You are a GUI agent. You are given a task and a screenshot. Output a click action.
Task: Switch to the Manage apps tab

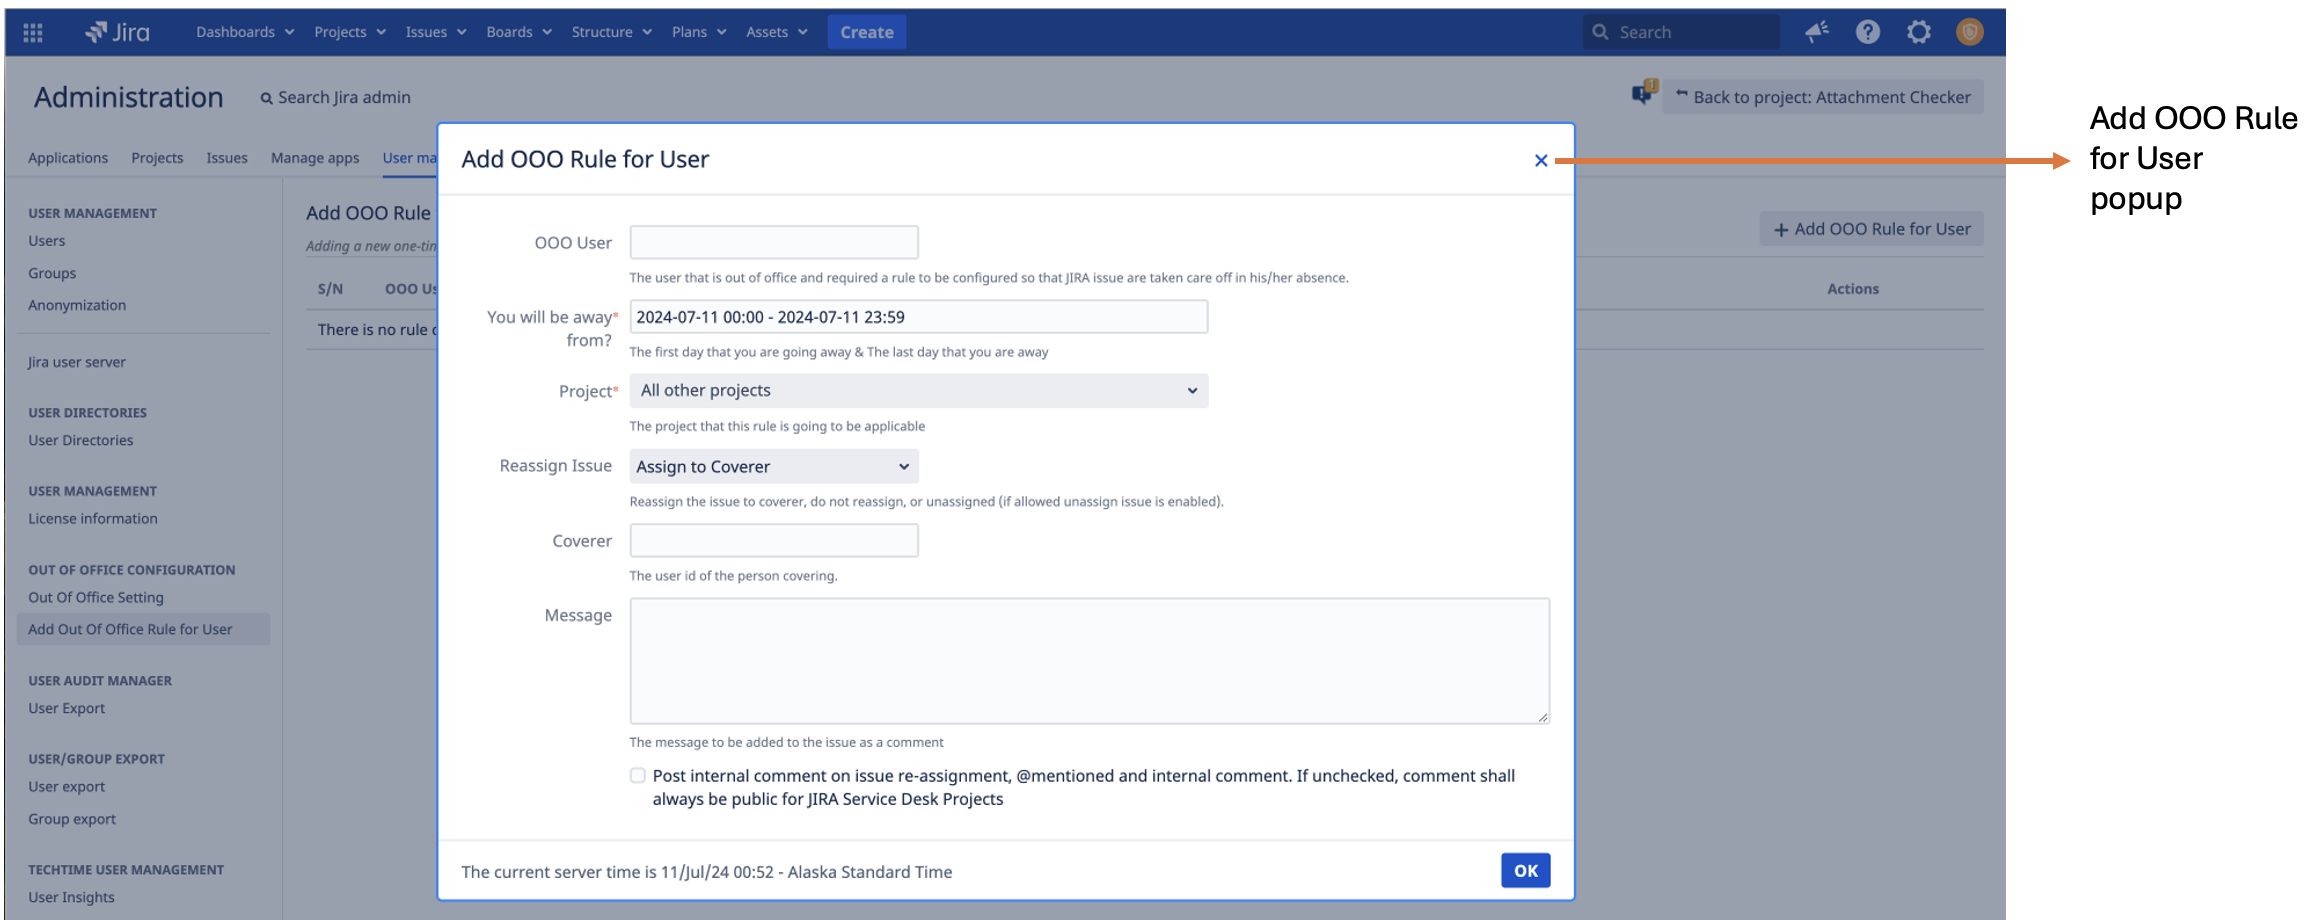314,158
